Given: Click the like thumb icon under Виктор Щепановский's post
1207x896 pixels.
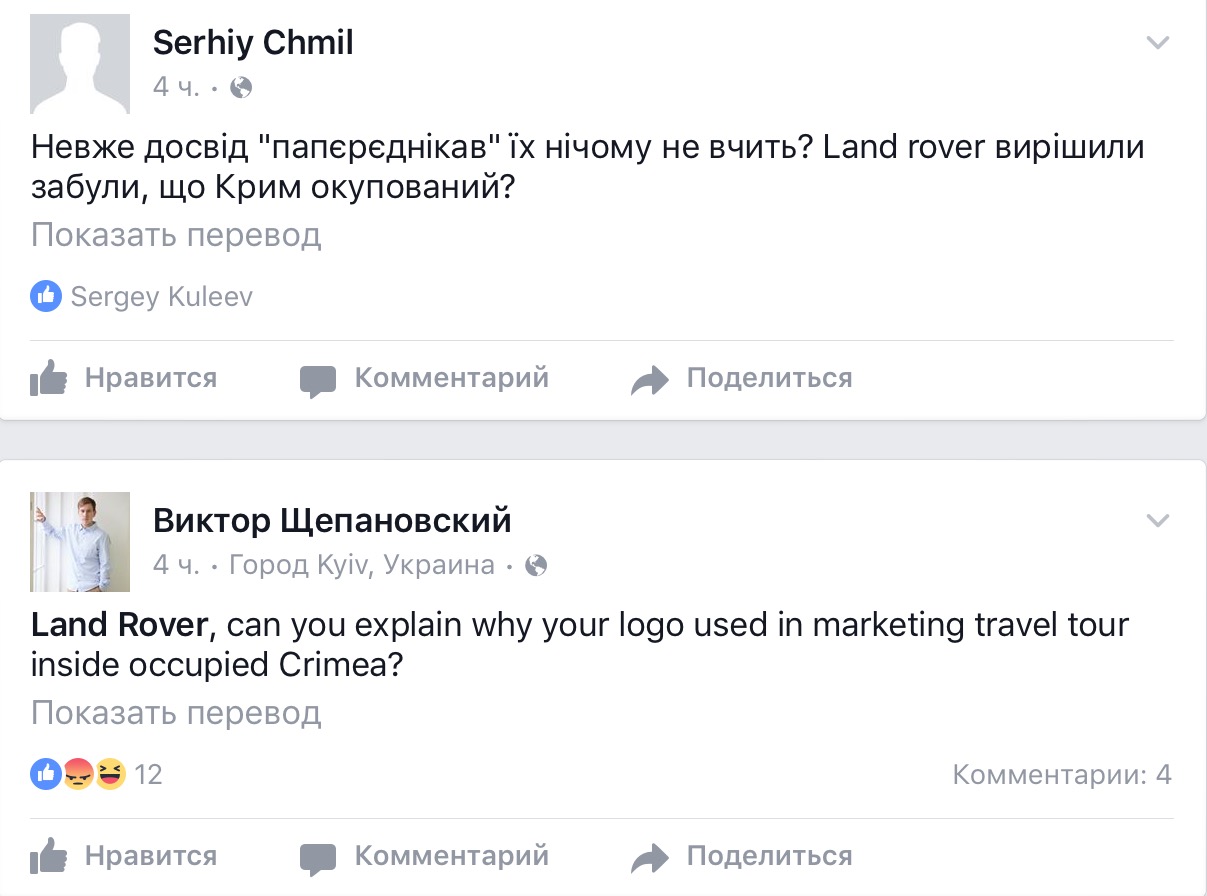Looking at the screenshot, I should coord(48,857).
